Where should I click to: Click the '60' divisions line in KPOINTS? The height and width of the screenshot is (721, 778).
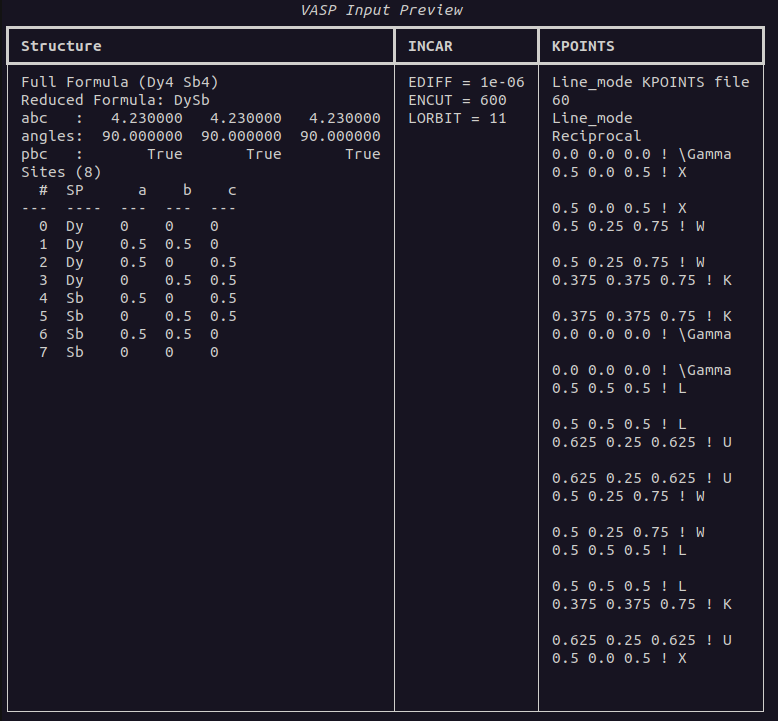coord(561,100)
